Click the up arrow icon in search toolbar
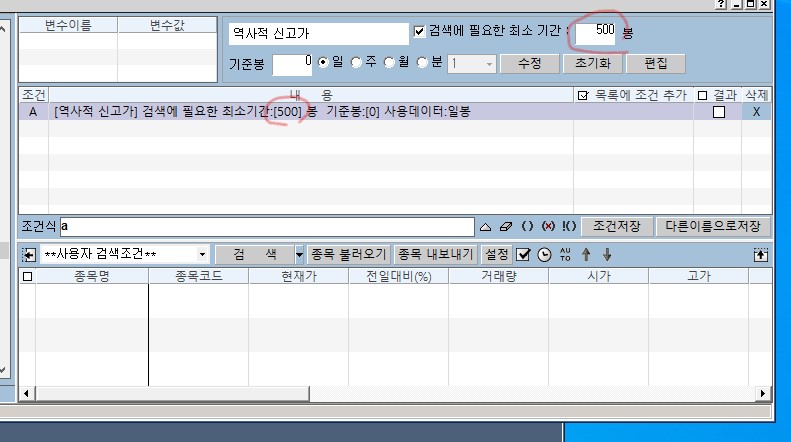 point(587,255)
